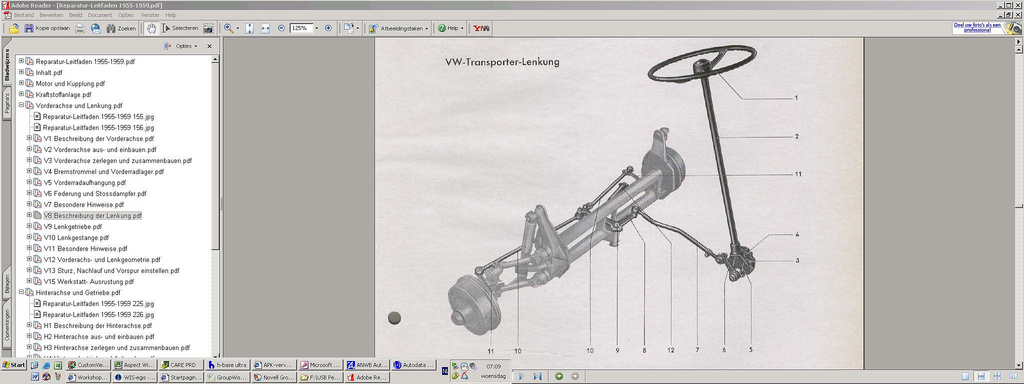Expand Motor und Kupplung.pdf bookmark
1024x384 pixels.
21,83
